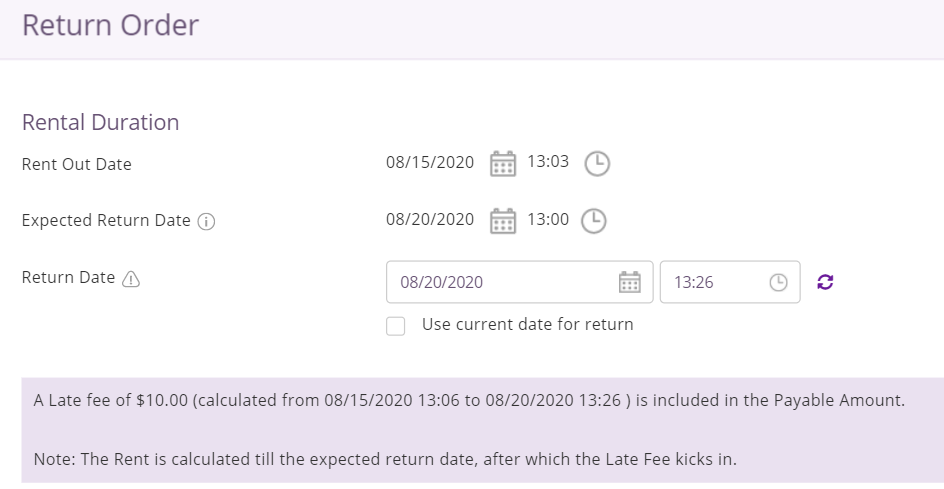
Task: Open the Expected Return Date calendar icon
Action: pos(503,221)
